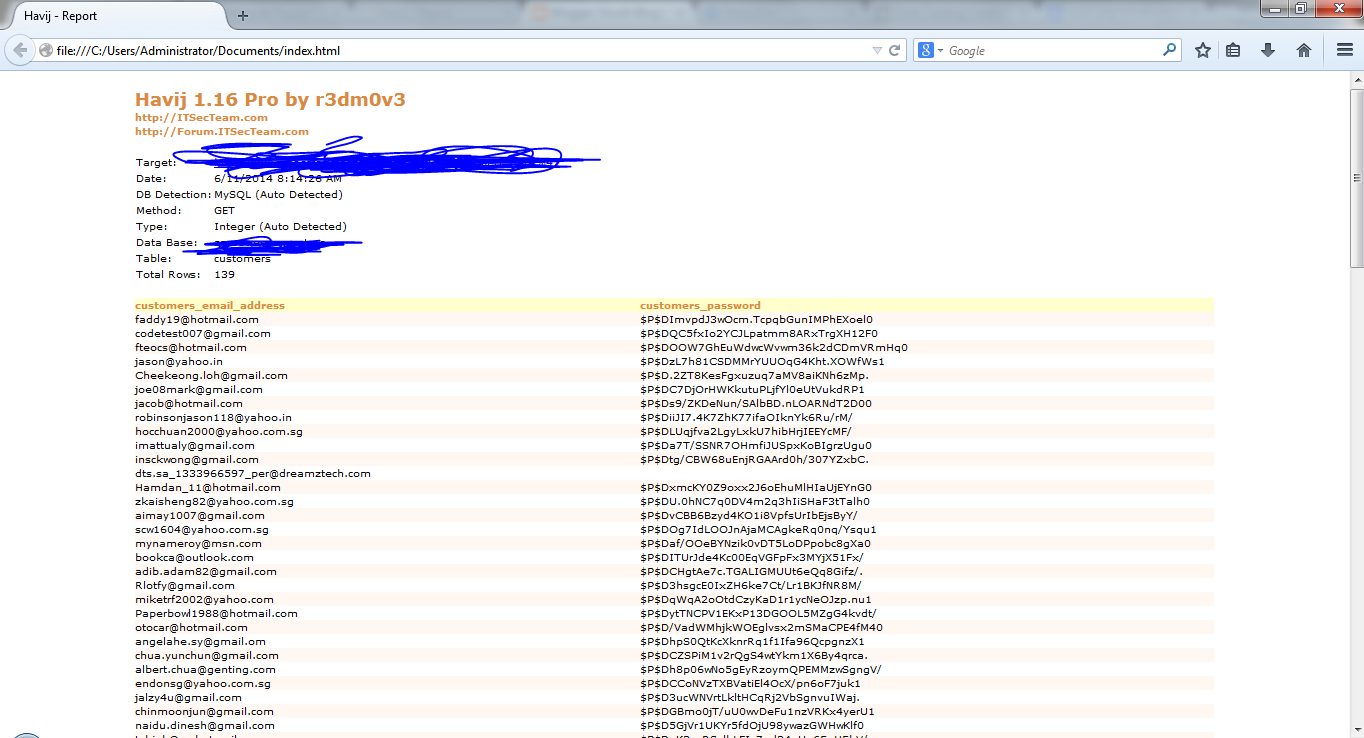Click the globe site identity icon
Viewport: 1364px width, 738px height.
pyautogui.click(x=46, y=50)
